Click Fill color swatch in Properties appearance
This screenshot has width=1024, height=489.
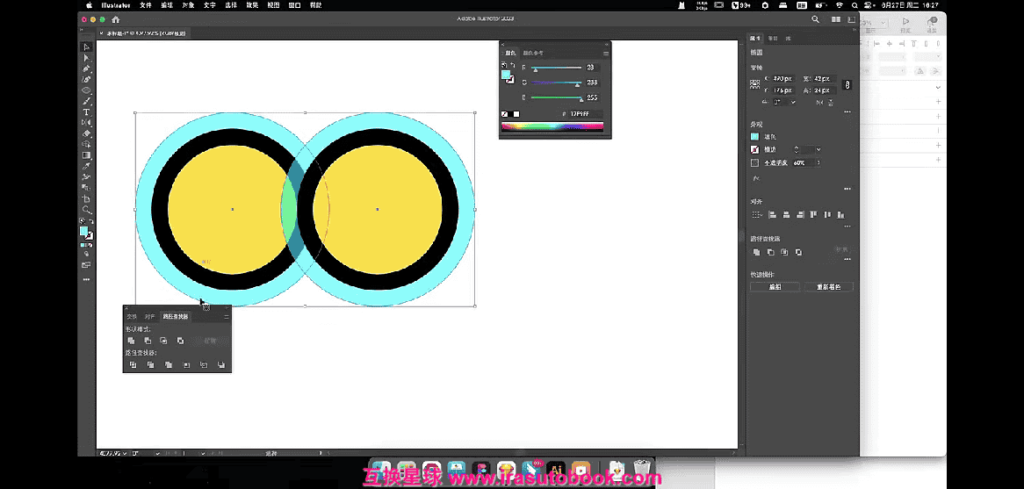[755, 136]
